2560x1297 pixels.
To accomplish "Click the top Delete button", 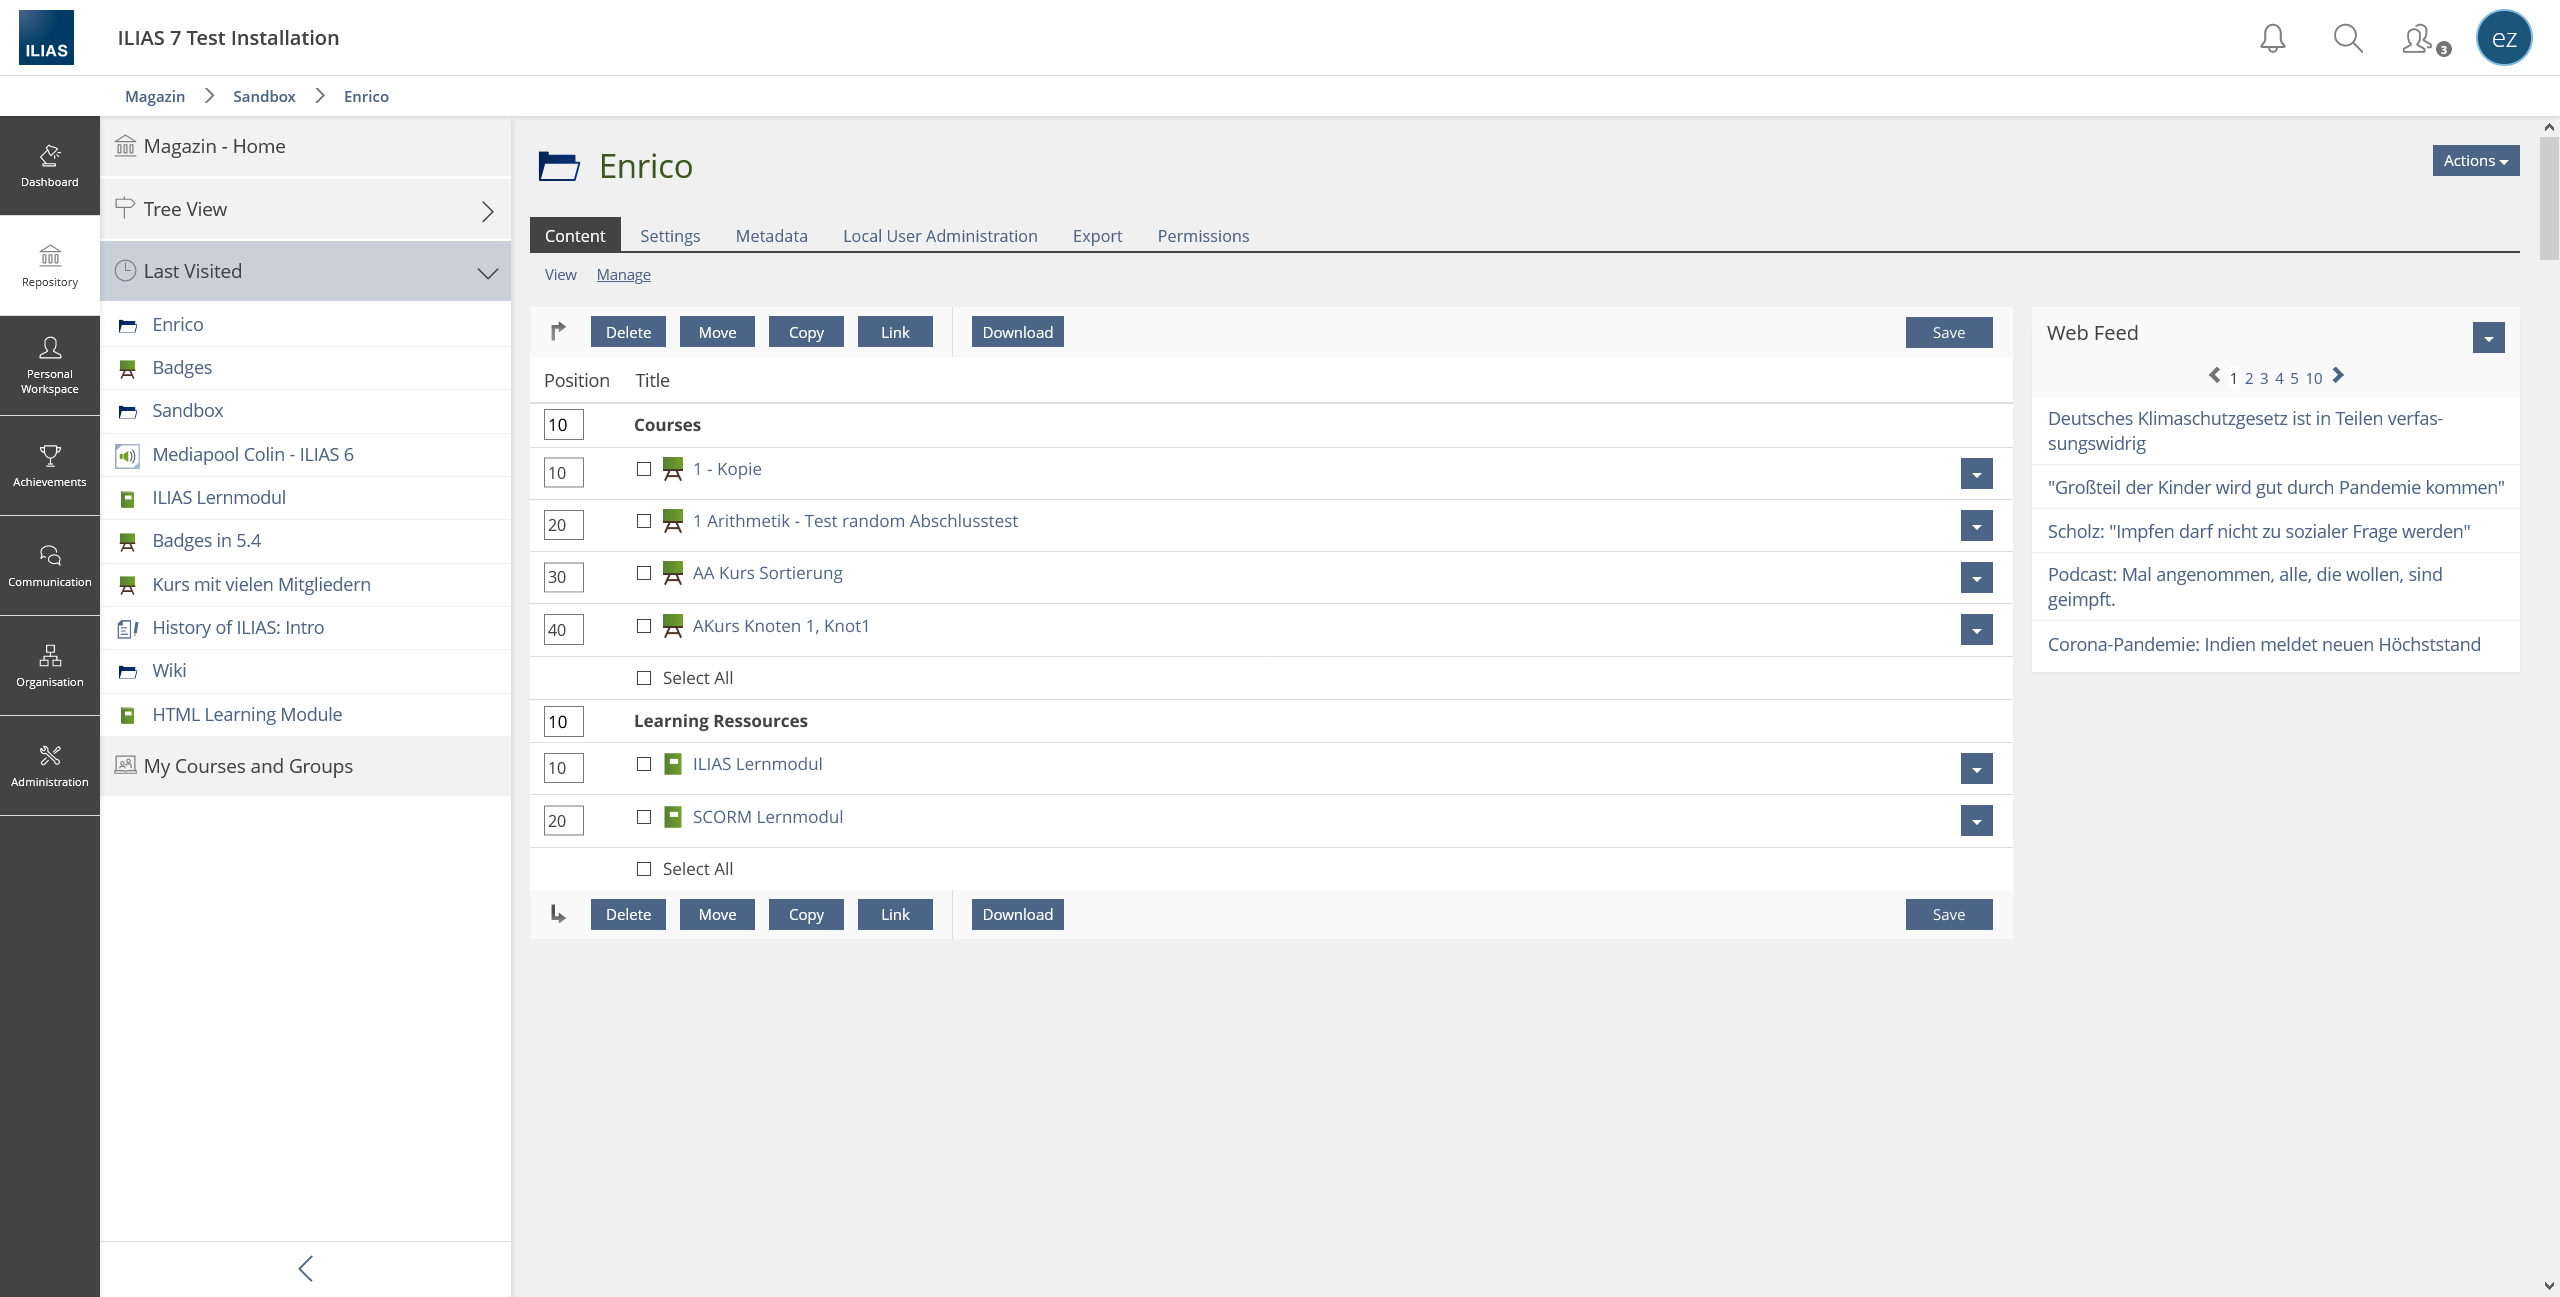I will 628,332.
